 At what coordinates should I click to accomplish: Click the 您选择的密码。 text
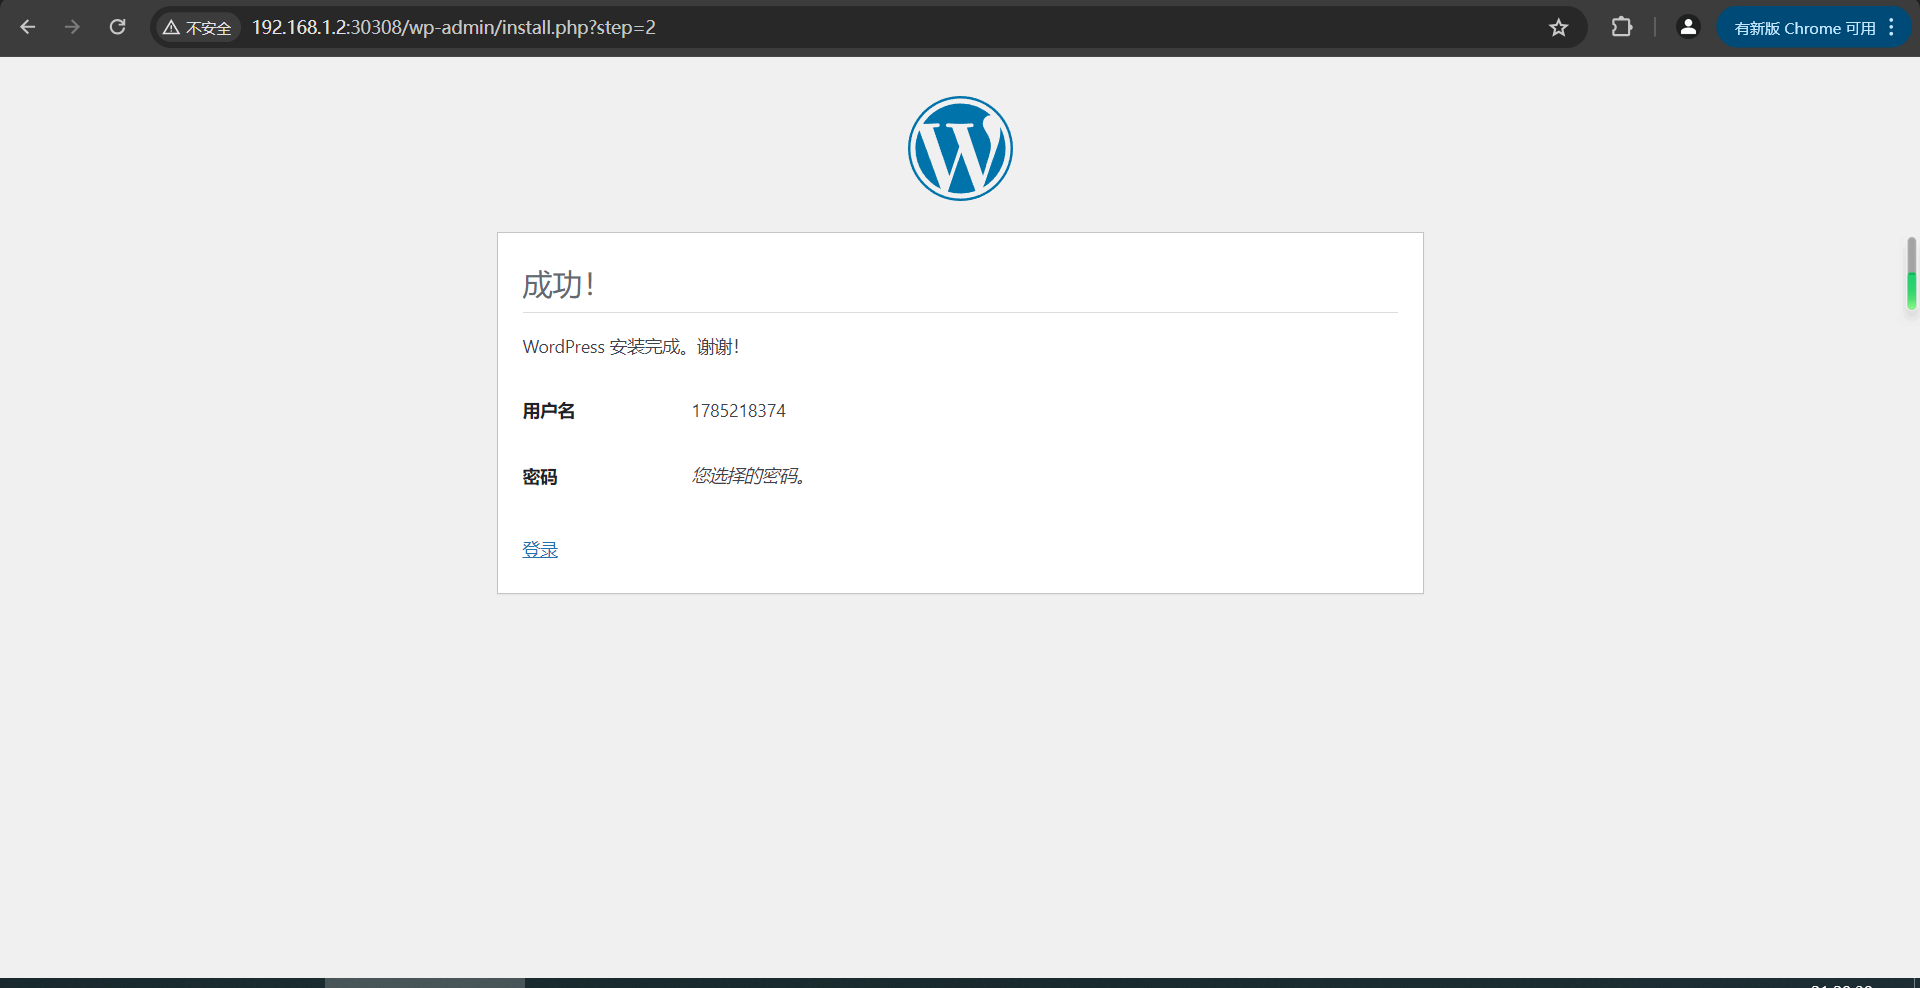click(749, 476)
